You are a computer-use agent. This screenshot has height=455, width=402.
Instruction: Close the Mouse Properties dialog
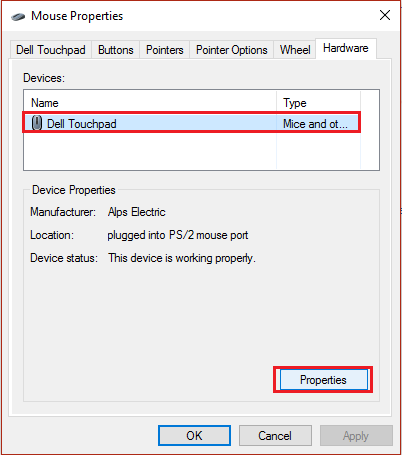pos(385,15)
